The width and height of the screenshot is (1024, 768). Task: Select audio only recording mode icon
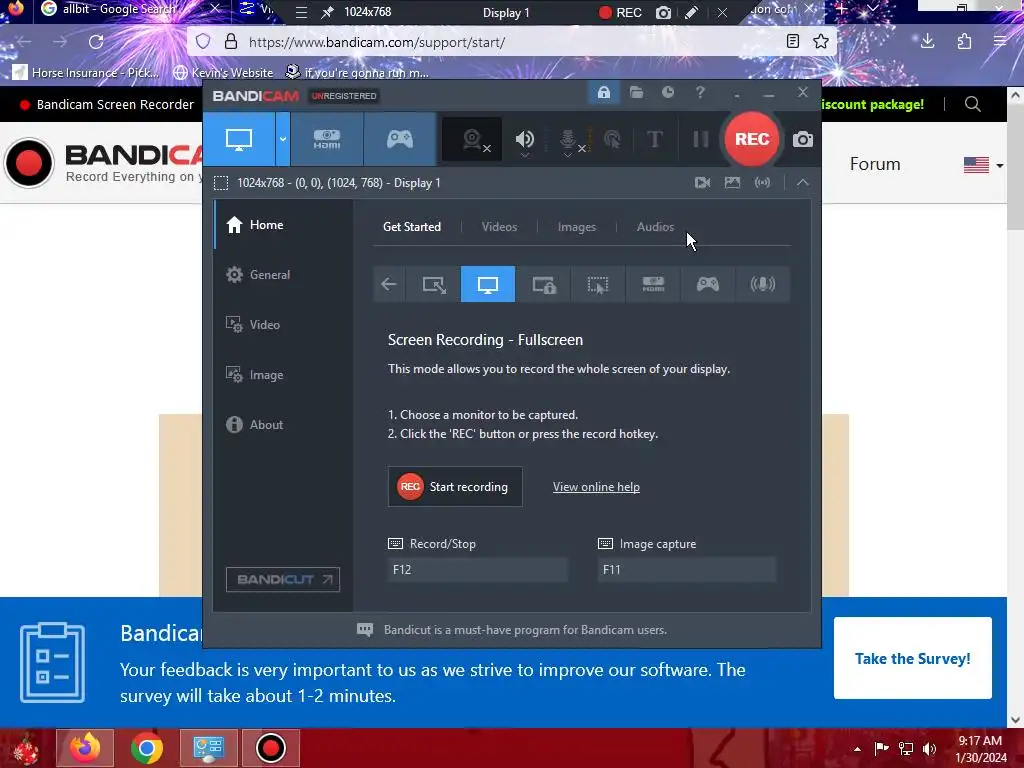click(x=762, y=284)
